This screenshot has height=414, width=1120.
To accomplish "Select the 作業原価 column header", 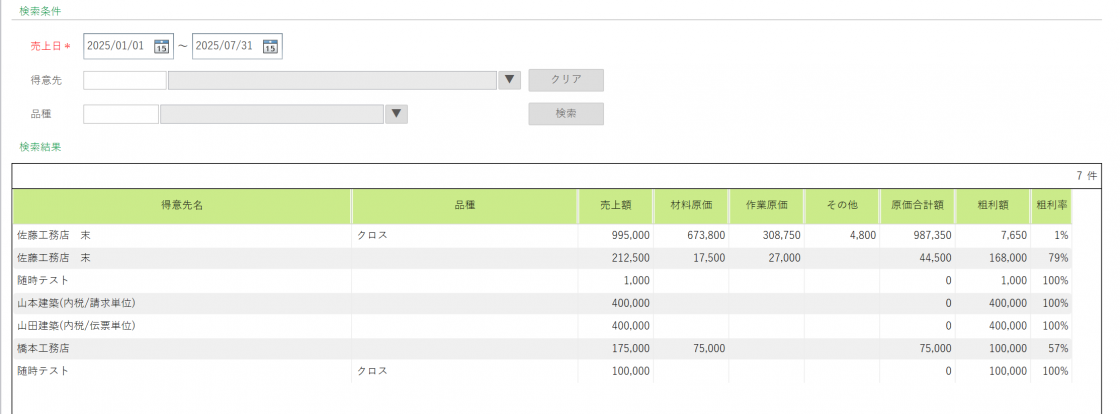I will (x=767, y=205).
